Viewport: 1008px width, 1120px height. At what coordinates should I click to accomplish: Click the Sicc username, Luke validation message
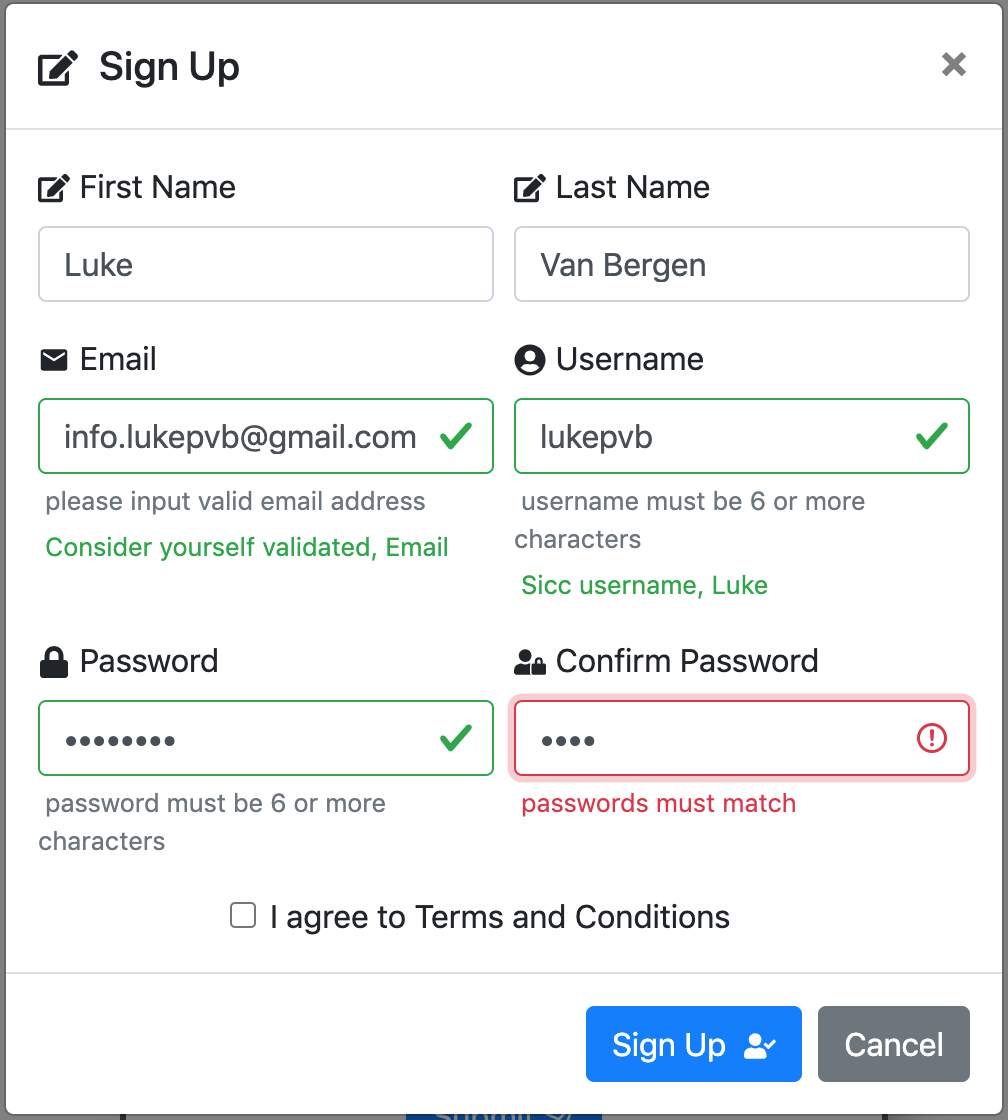[644, 585]
